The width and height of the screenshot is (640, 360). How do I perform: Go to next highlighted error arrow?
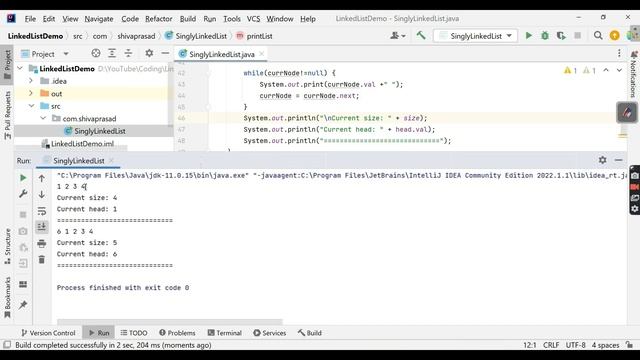tap(619, 70)
